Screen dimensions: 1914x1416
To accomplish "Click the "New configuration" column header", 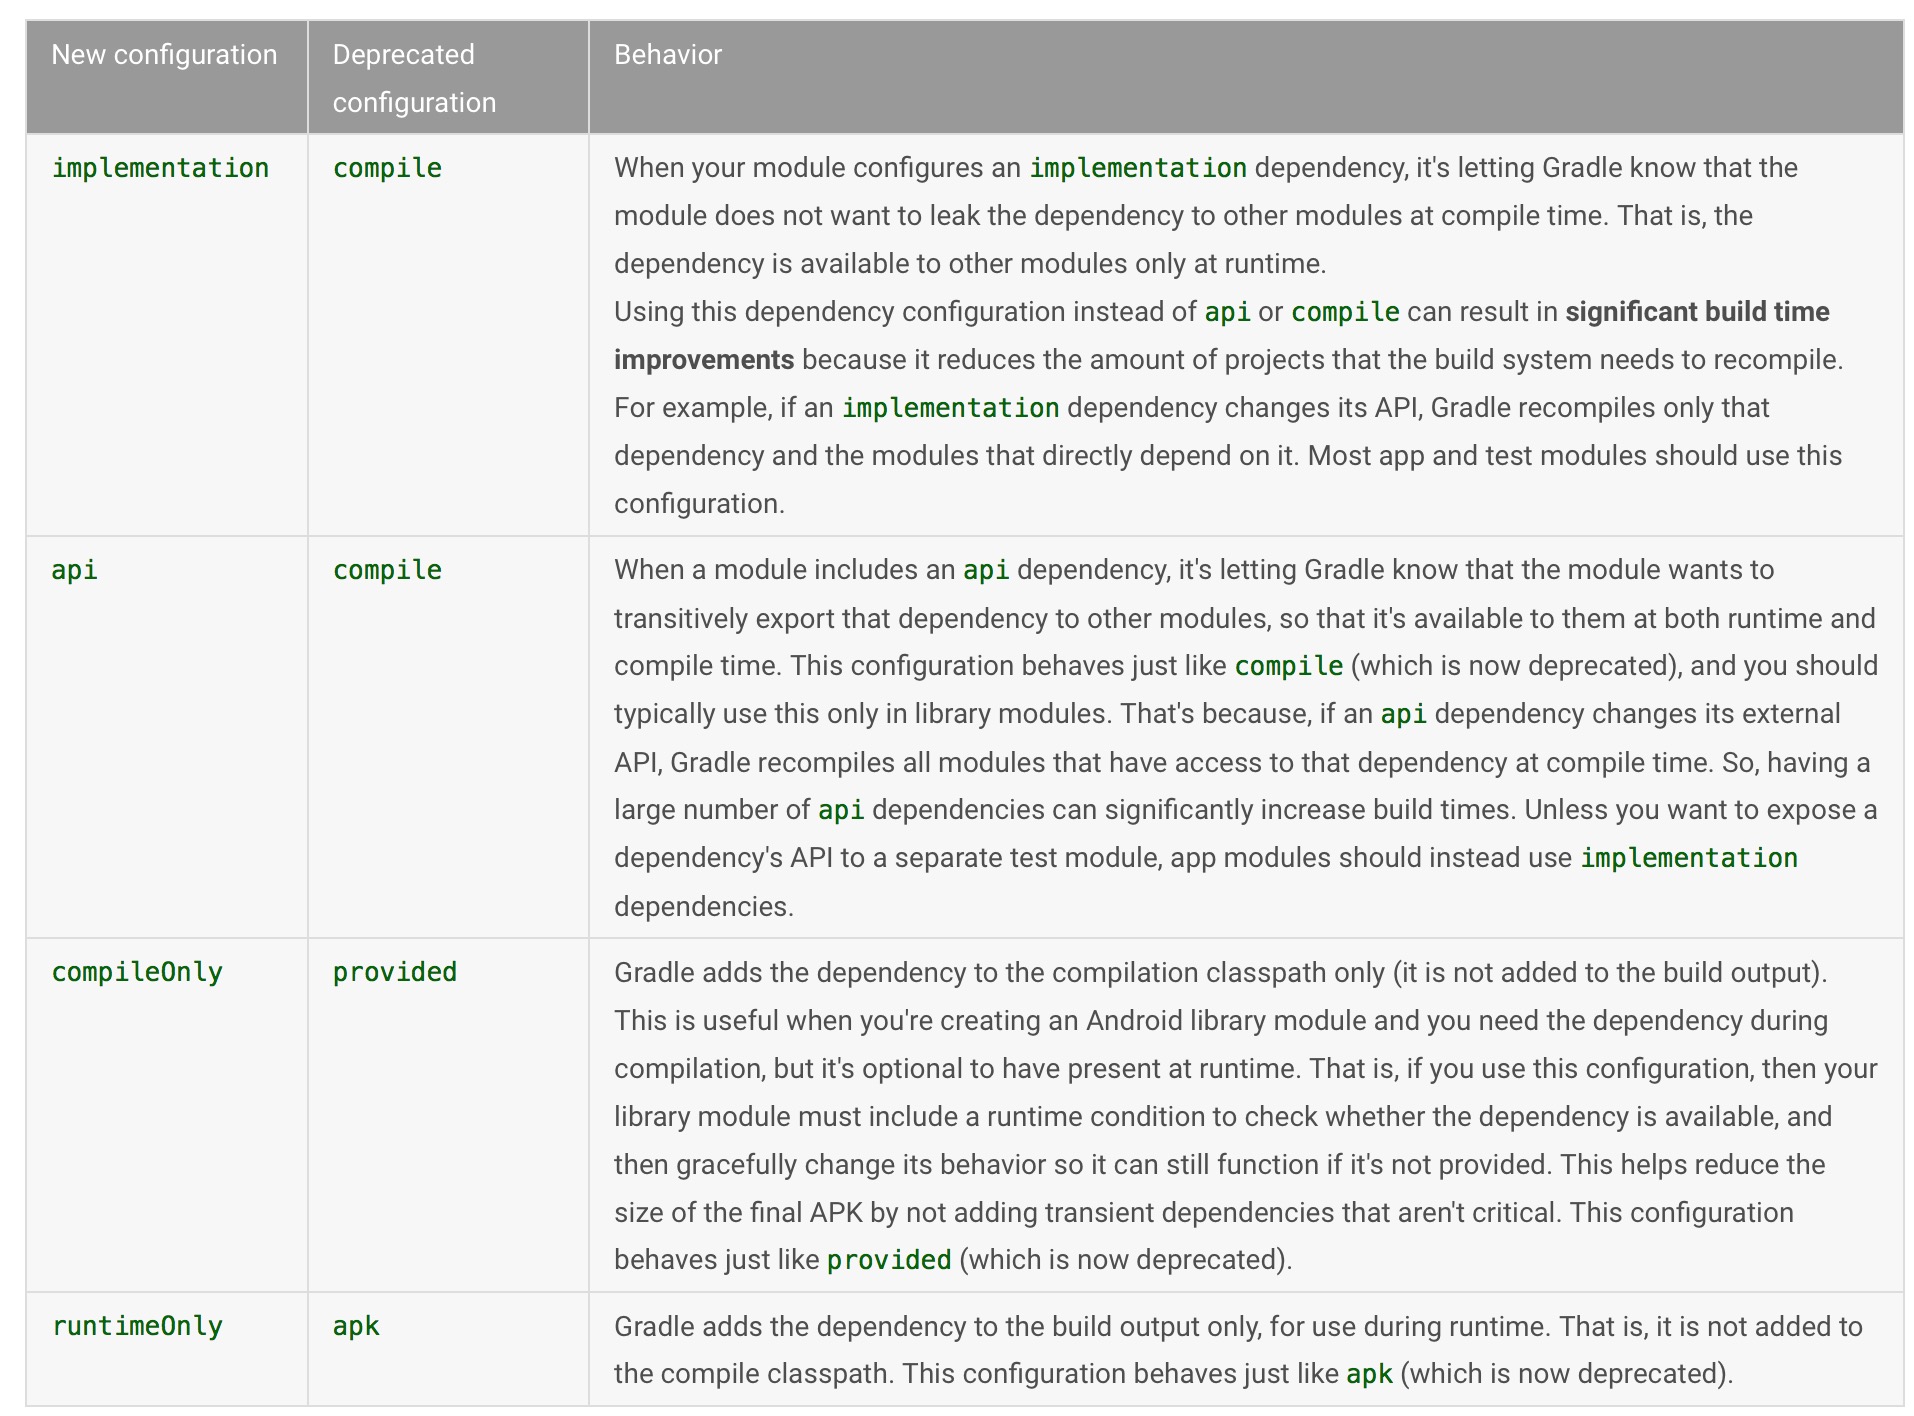I will click(x=164, y=55).
